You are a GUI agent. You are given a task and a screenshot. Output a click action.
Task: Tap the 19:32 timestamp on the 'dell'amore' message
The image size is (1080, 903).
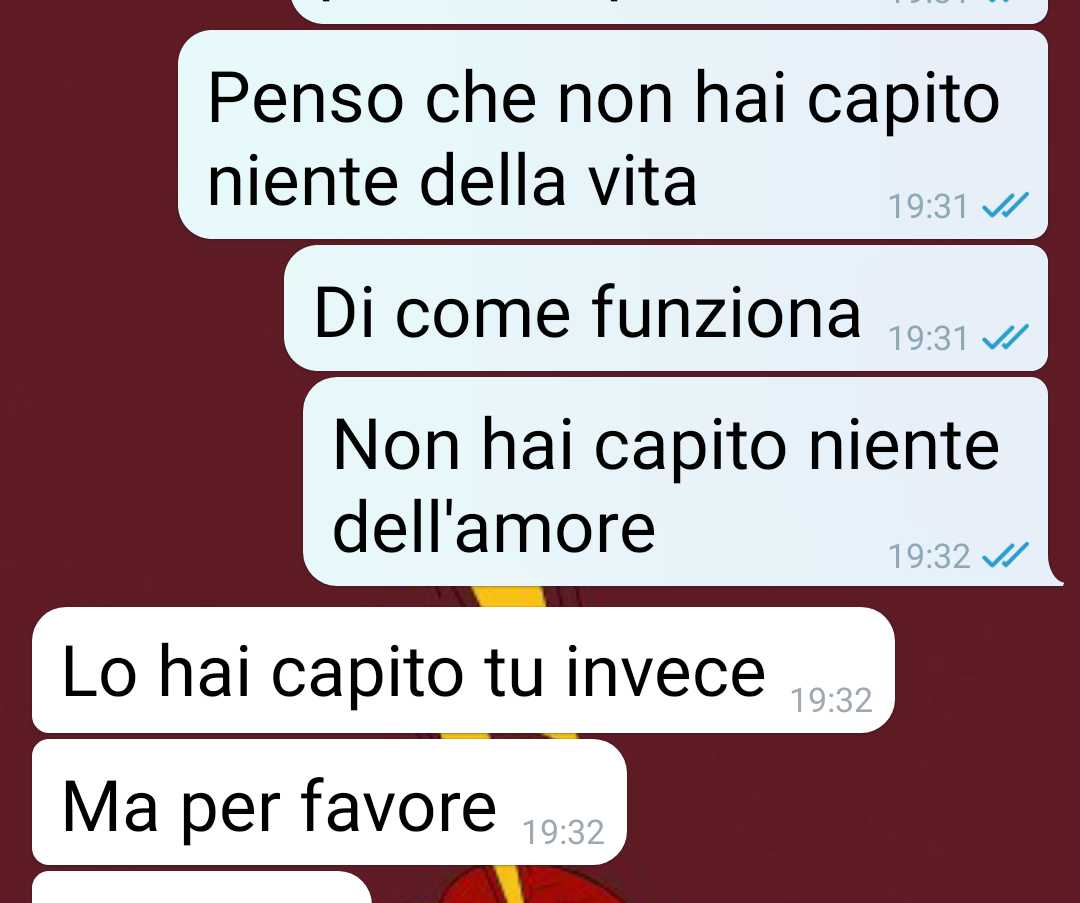pos(929,557)
